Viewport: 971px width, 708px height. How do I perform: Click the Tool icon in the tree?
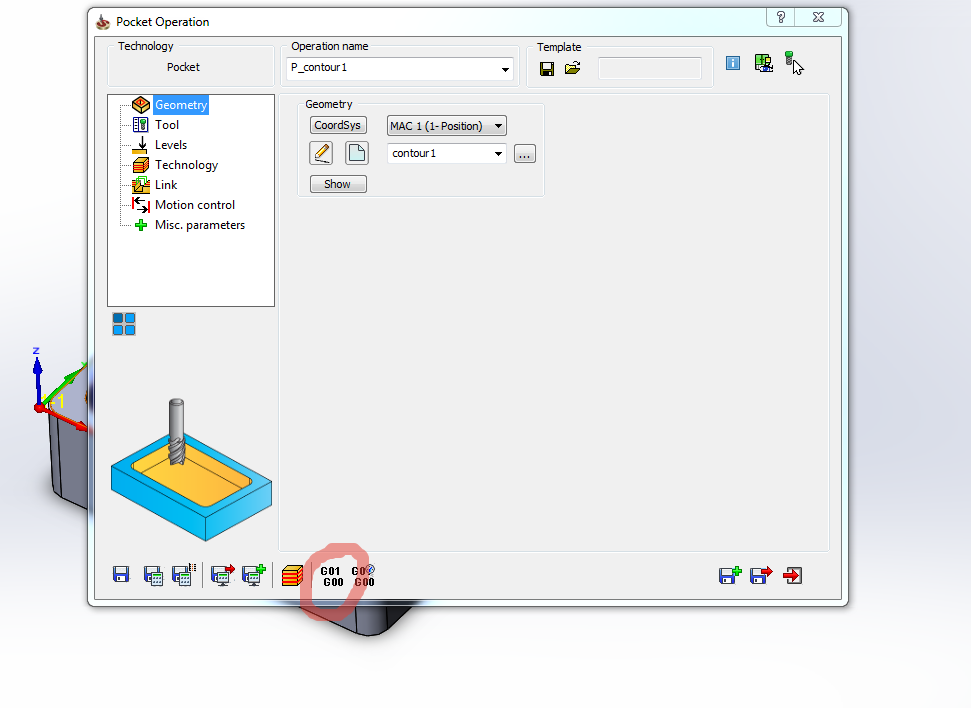coord(141,125)
